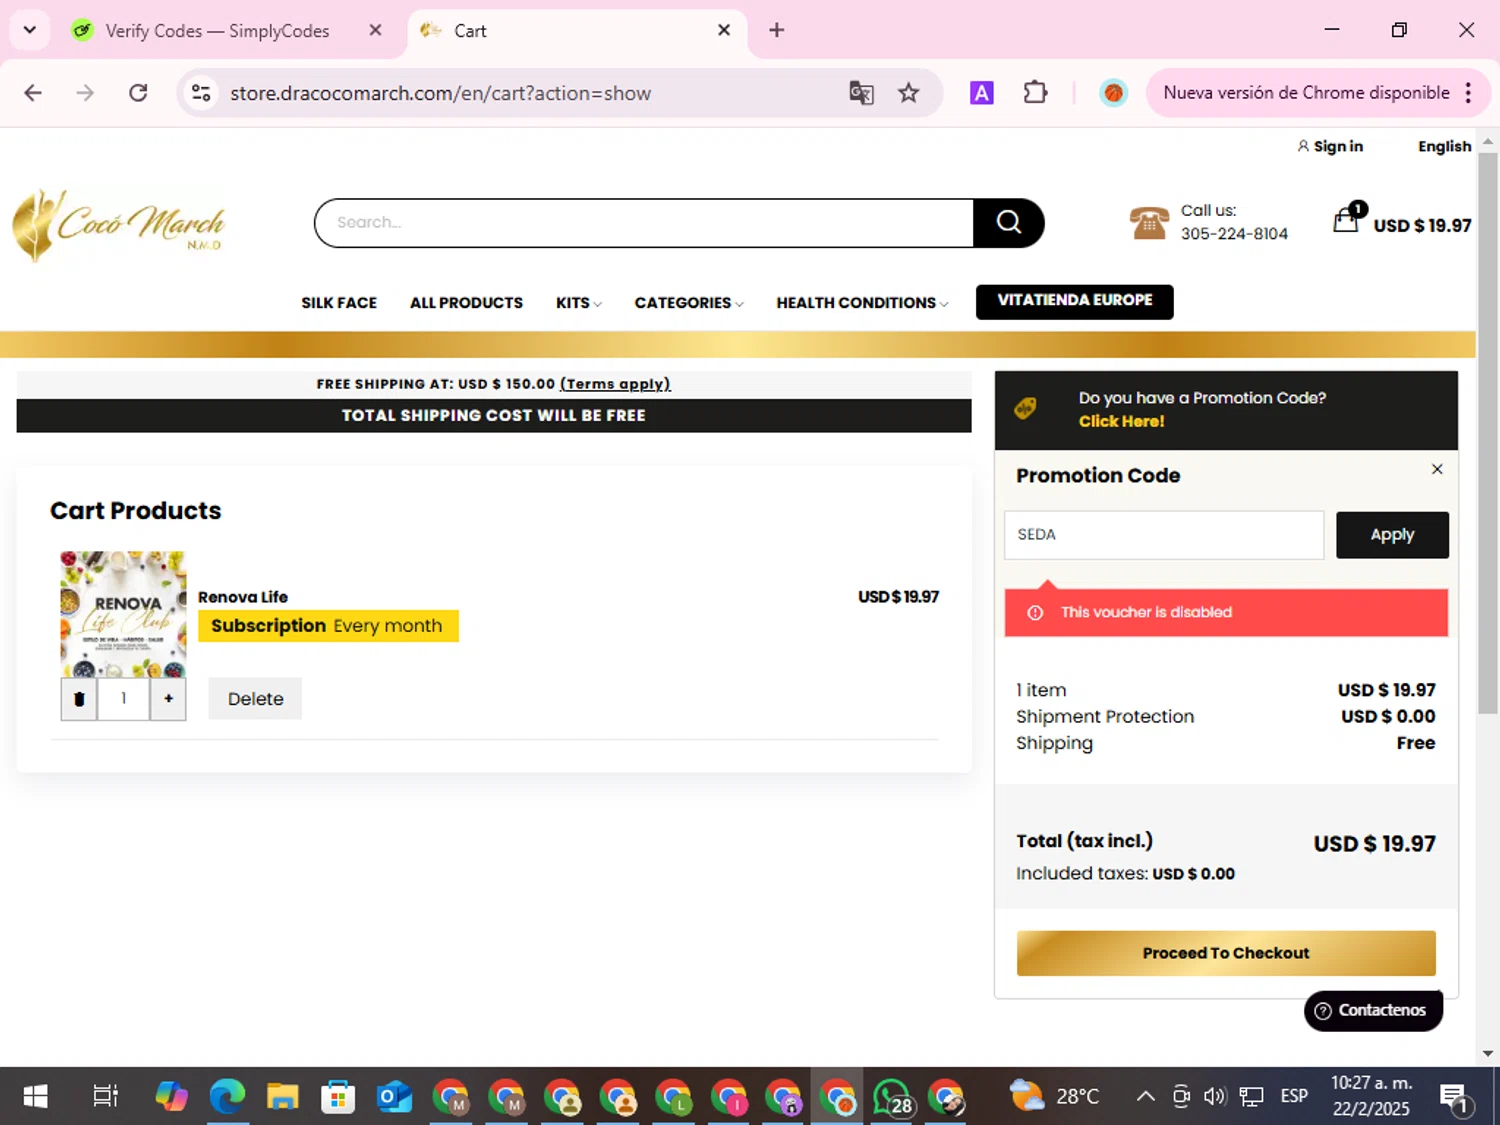Open the Chrome extensions puzzle icon
The height and width of the screenshot is (1125, 1500).
click(1035, 93)
